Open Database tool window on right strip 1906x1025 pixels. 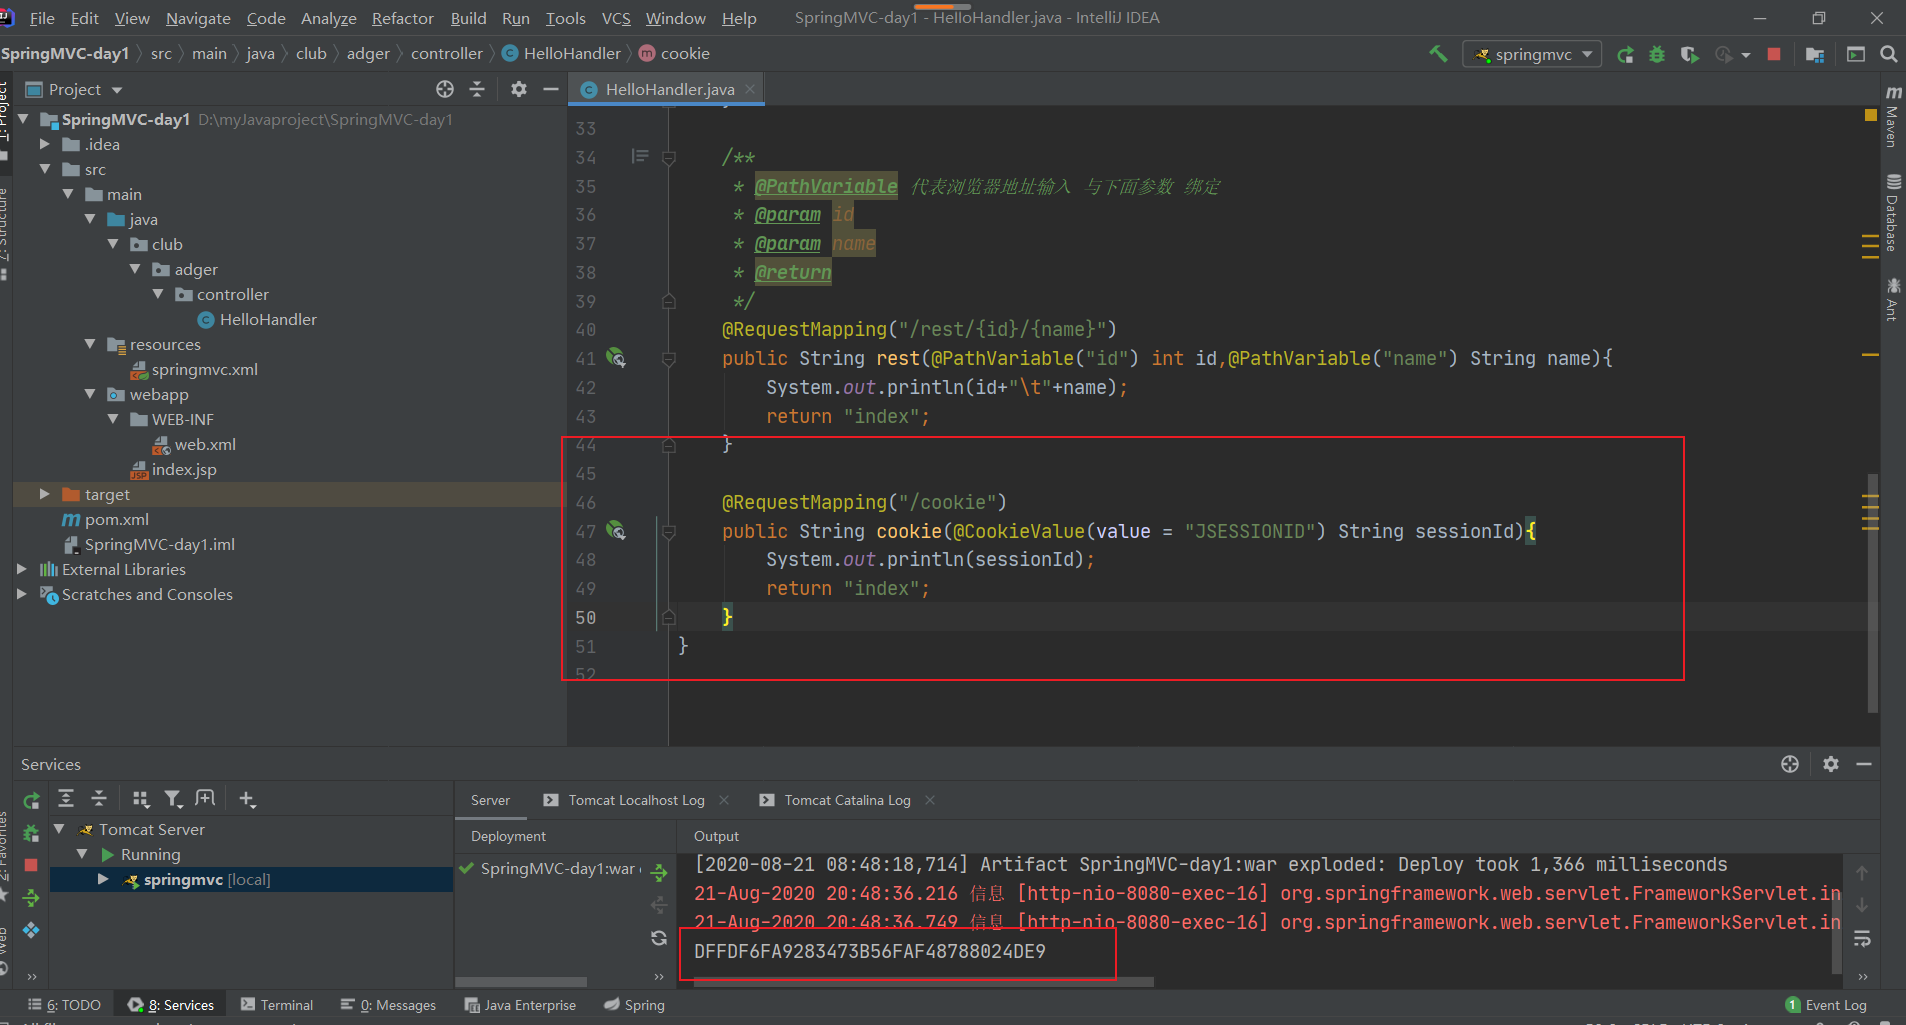[1892, 213]
